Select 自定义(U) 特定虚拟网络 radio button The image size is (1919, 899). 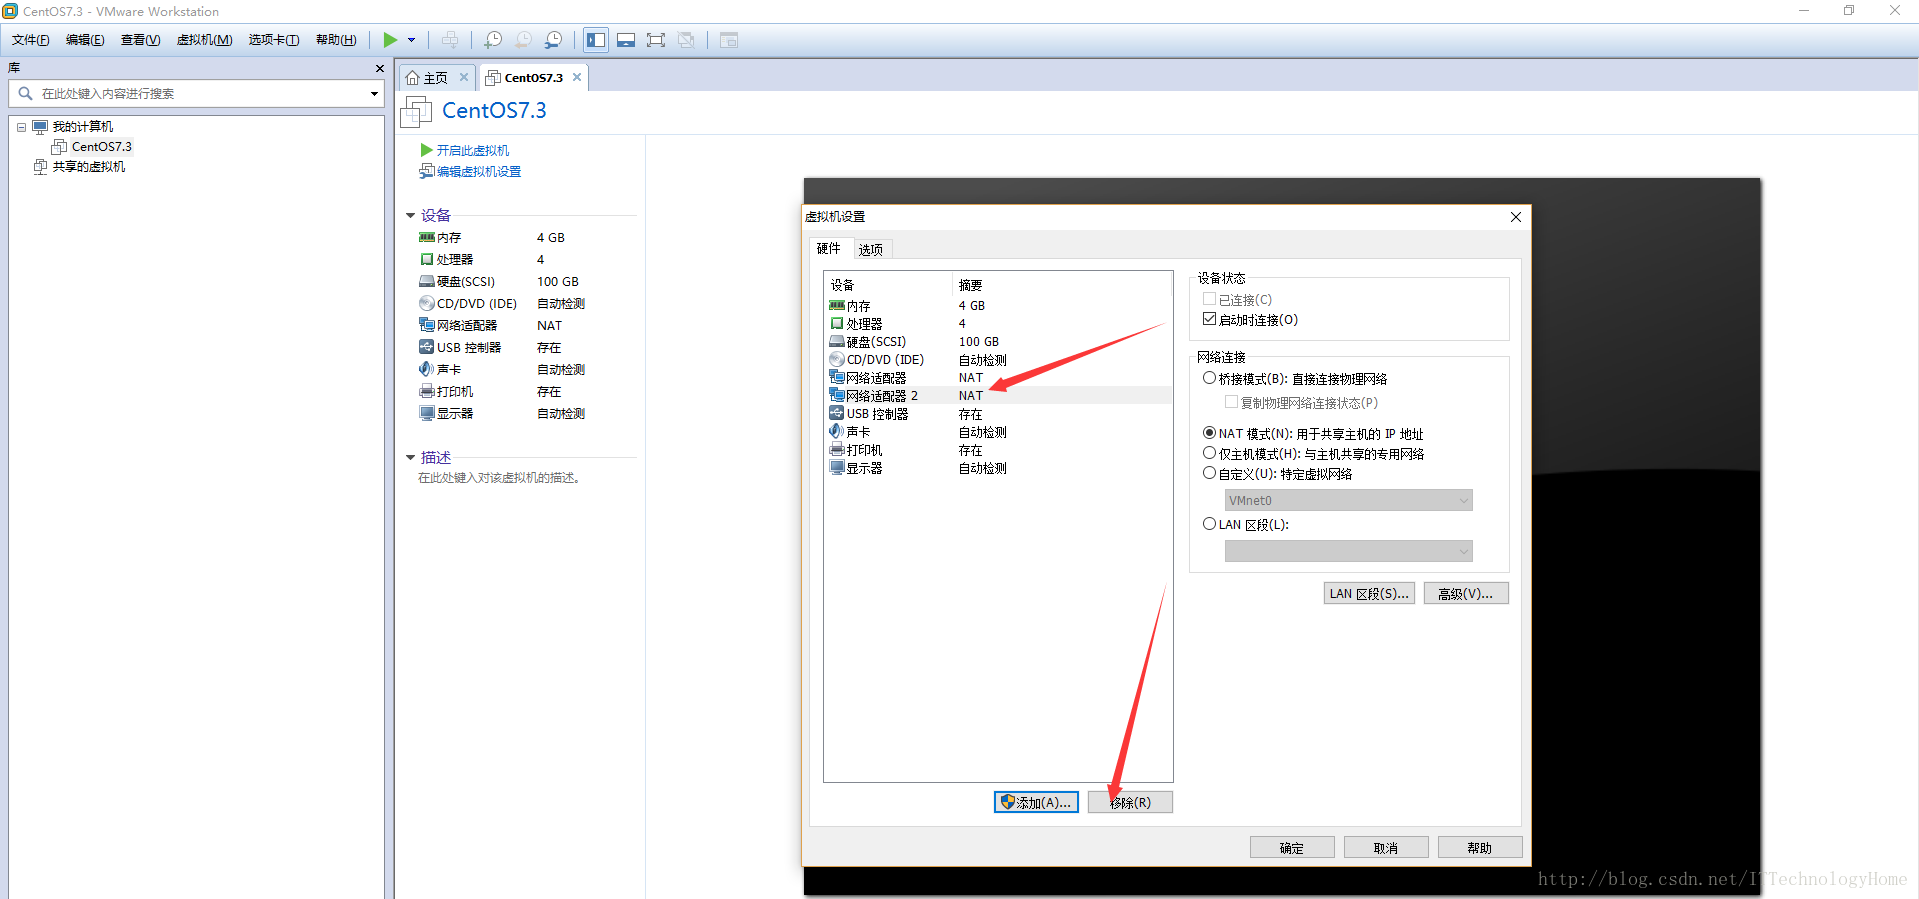pyautogui.click(x=1209, y=473)
